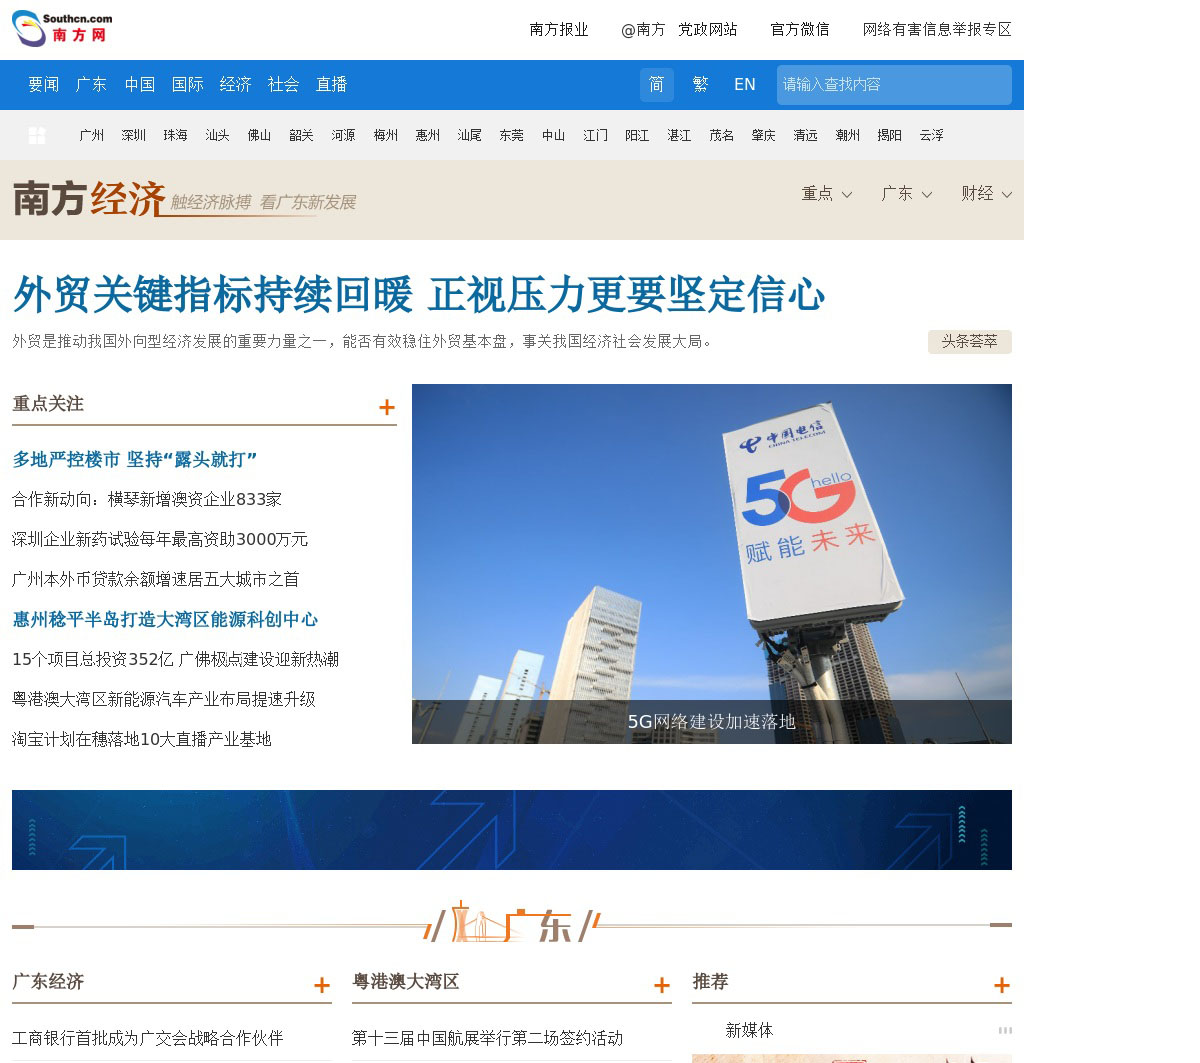Screen dimensions: 1200x1063
Task: Expand the 广东 dropdown in section header
Action: pos(907,194)
